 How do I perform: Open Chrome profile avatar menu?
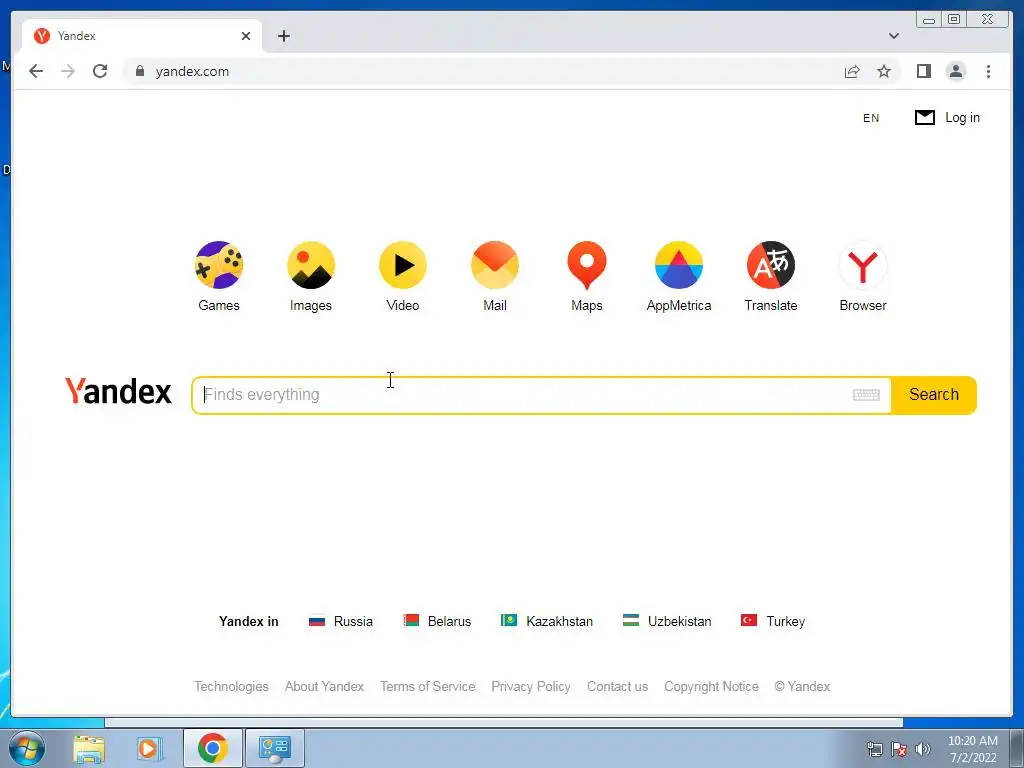tap(955, 71)
